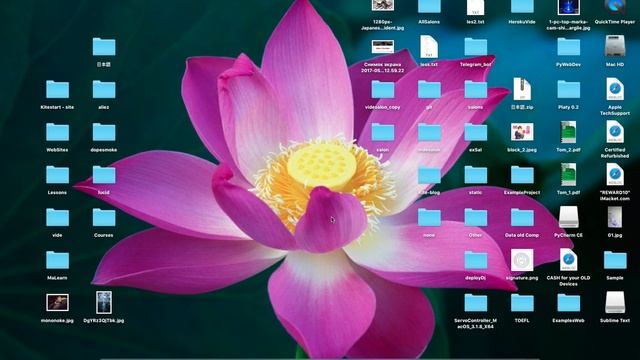The height and width of the screenshot is (360, 640).
Task: Select the Mac HD drive icon
Action: point(615,46)
